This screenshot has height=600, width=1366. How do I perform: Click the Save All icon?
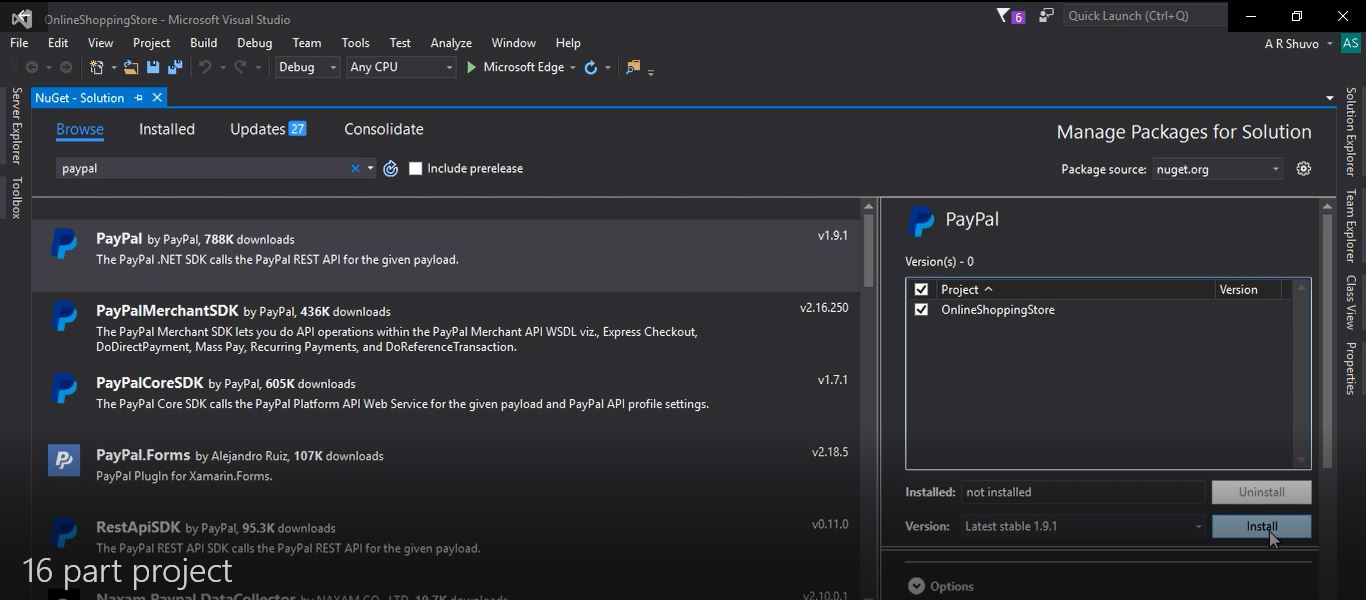(175, 67)
